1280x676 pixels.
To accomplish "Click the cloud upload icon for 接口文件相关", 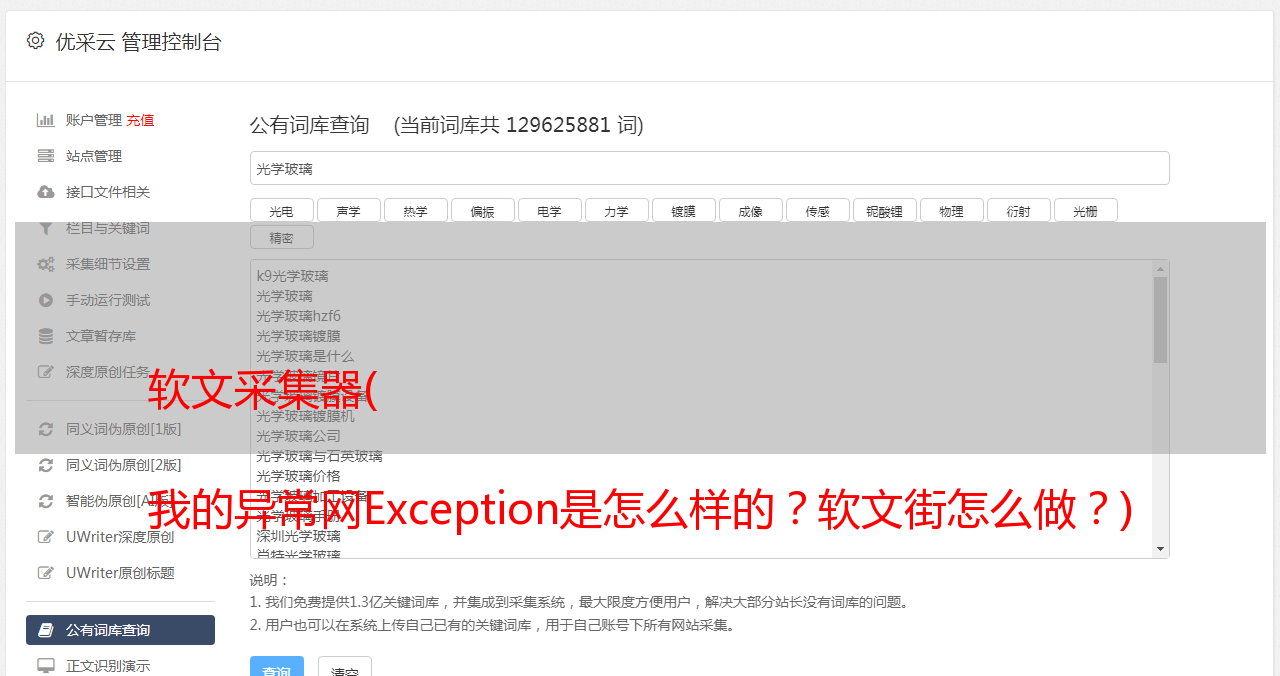I will coord(46,192).
